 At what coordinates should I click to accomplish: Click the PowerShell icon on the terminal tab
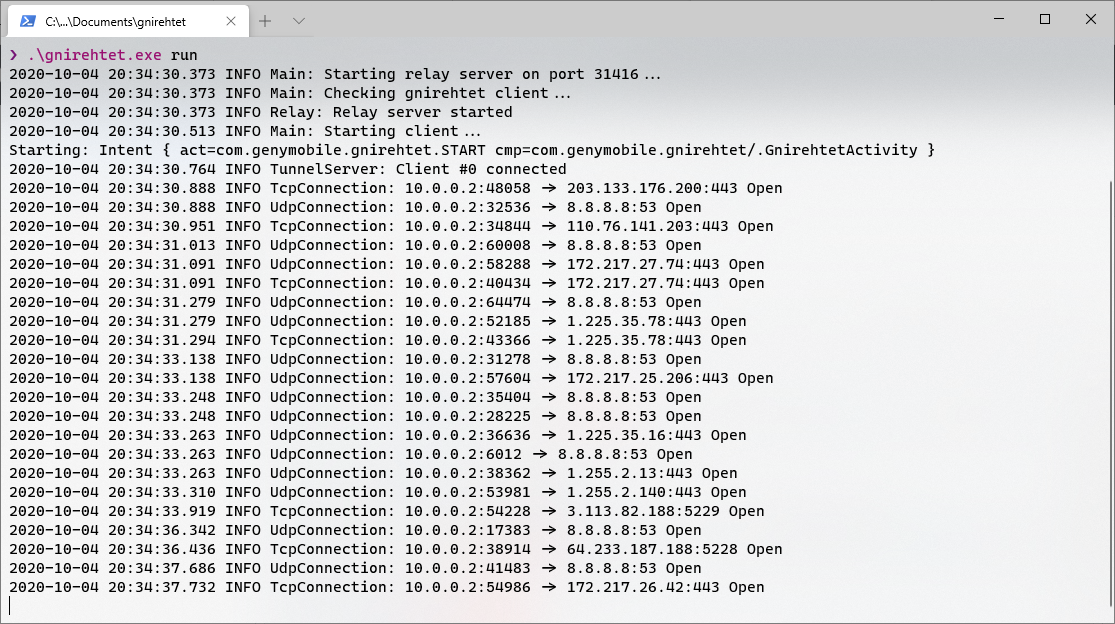coord(27,18)
